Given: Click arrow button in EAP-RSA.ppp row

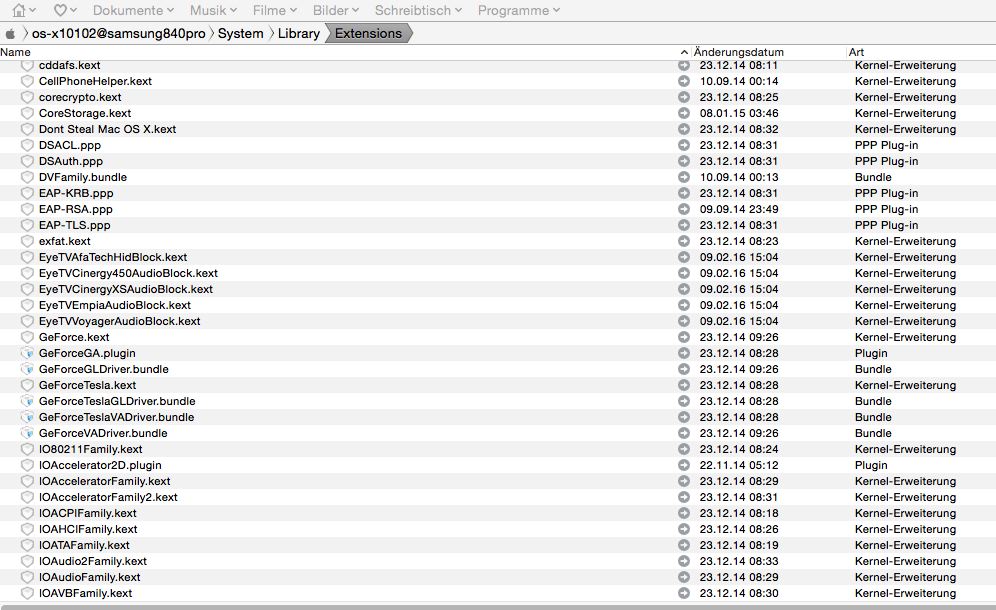Looking at the screenshot, I should 683,209.
